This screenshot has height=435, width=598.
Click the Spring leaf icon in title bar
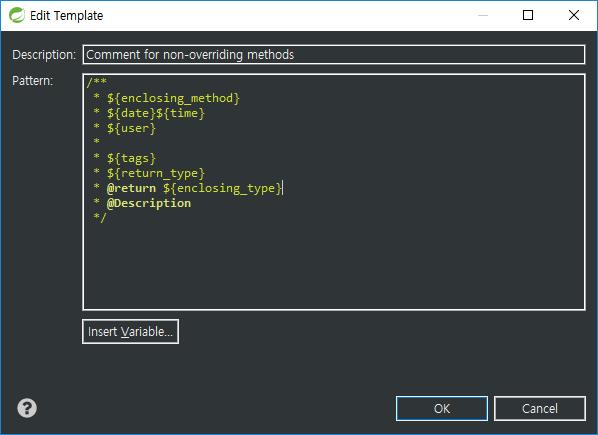(16, 15)
